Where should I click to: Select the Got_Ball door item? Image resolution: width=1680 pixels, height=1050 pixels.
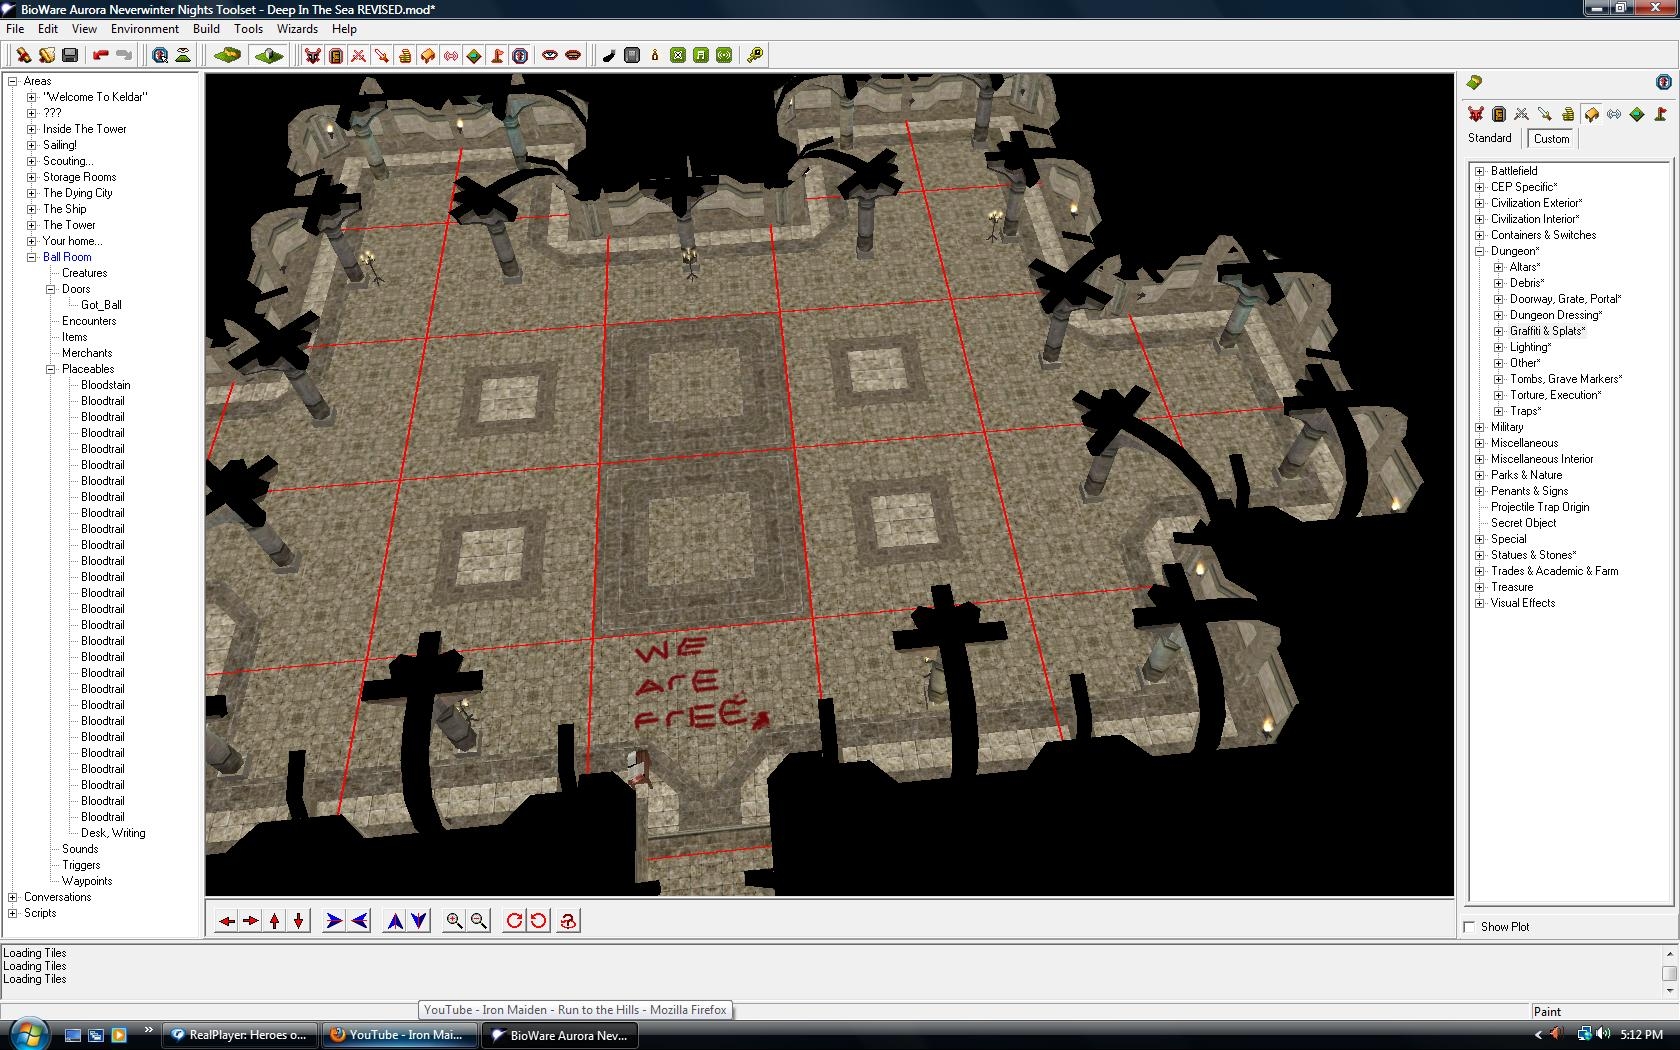(x=101, y=305)
